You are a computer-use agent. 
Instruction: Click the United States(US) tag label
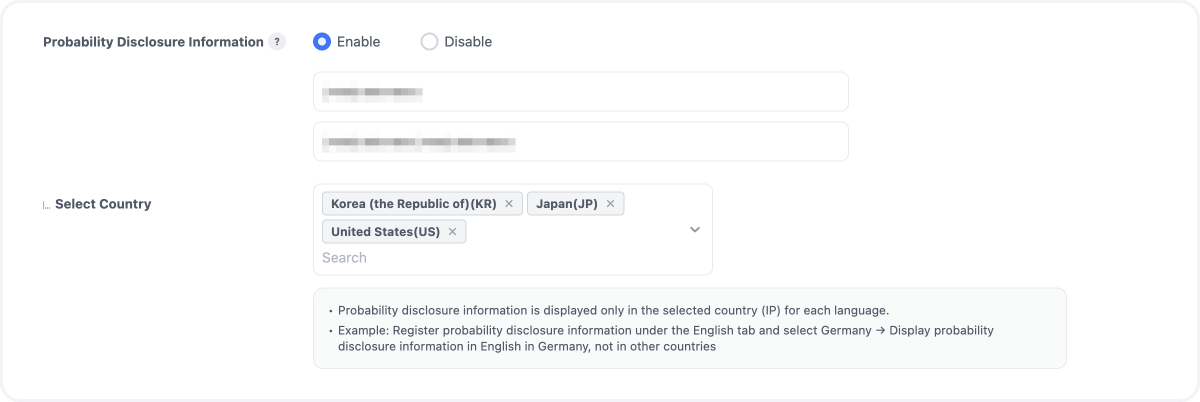385,232
